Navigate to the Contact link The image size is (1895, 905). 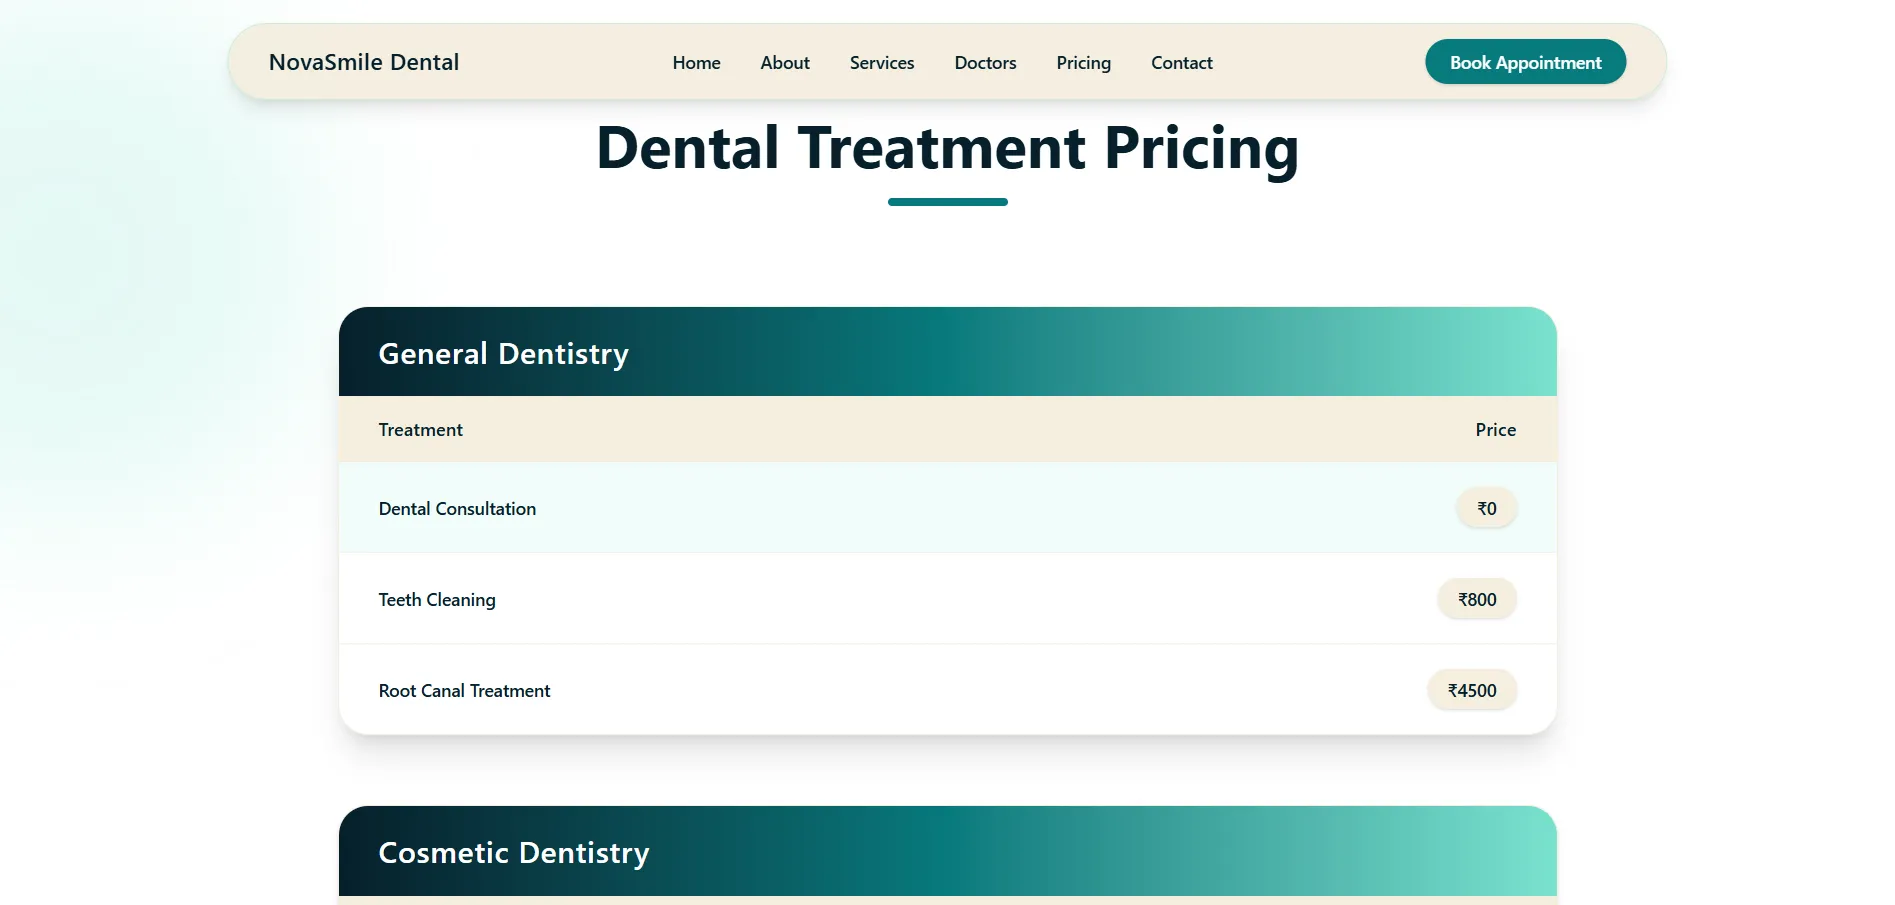[x=1181, y=63]
